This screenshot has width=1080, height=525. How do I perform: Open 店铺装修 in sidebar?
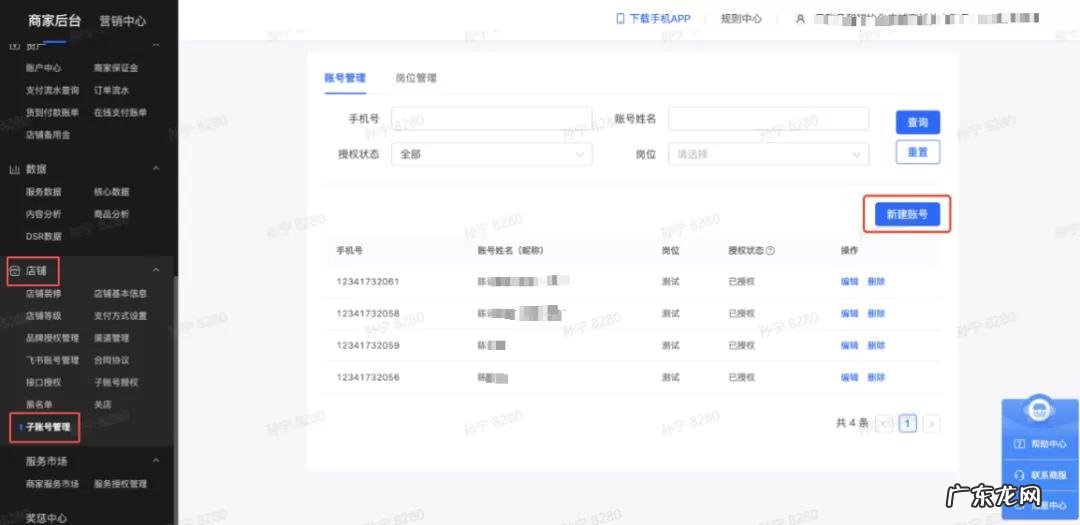[x=43, y=294]
